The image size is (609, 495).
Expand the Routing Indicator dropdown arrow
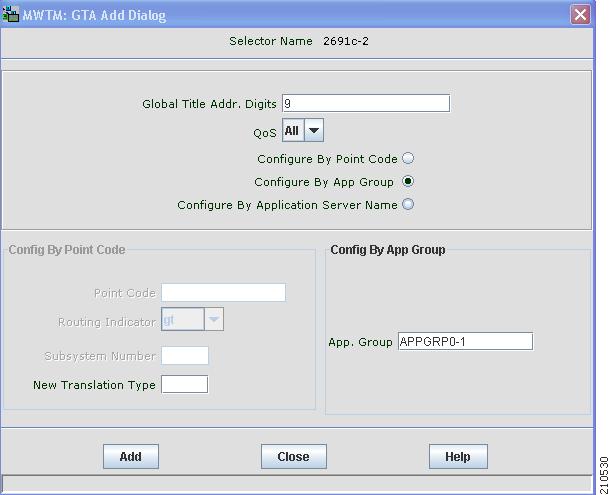pos(214,319)
